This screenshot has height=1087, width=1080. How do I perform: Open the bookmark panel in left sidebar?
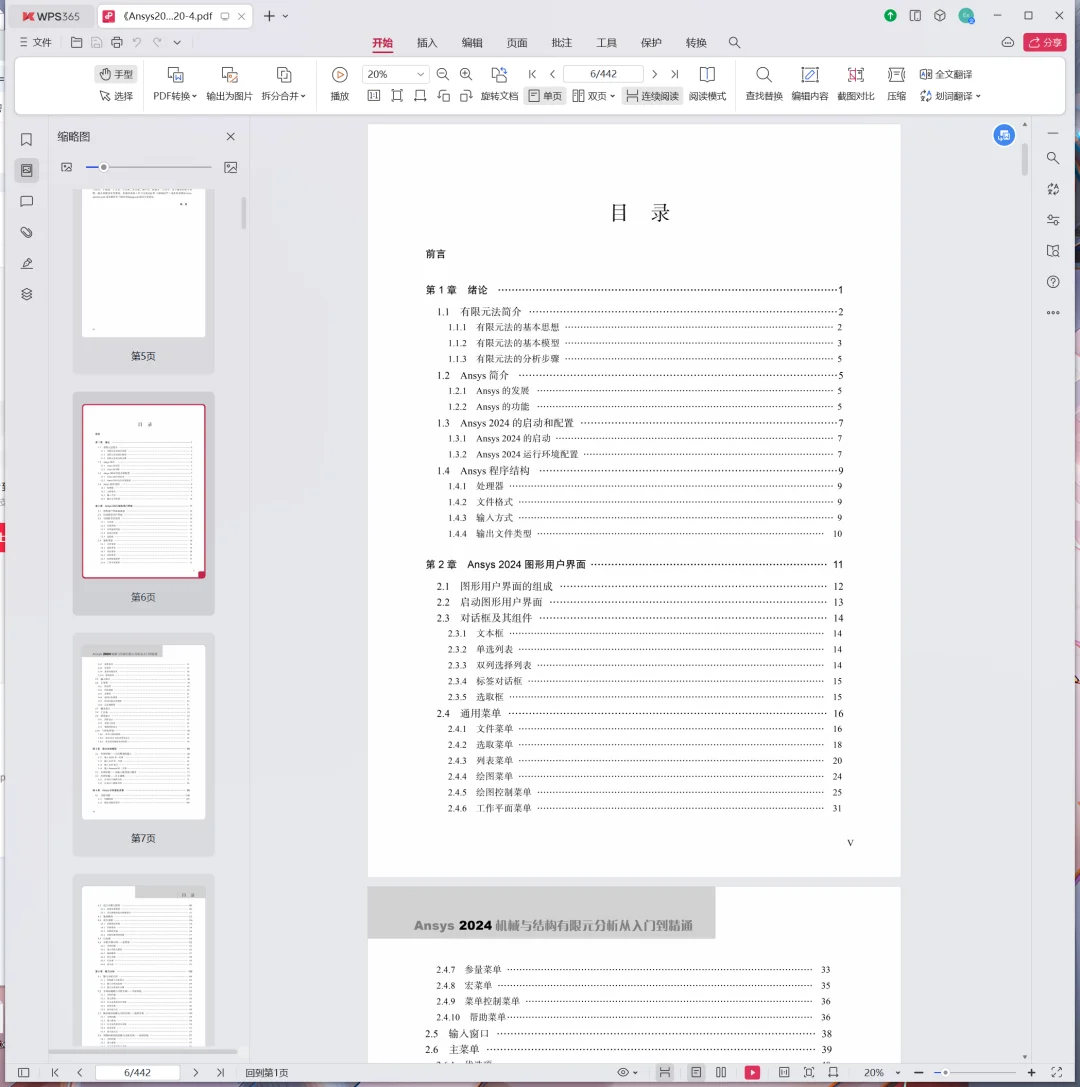pyautogui.click(x=26, y=139)
